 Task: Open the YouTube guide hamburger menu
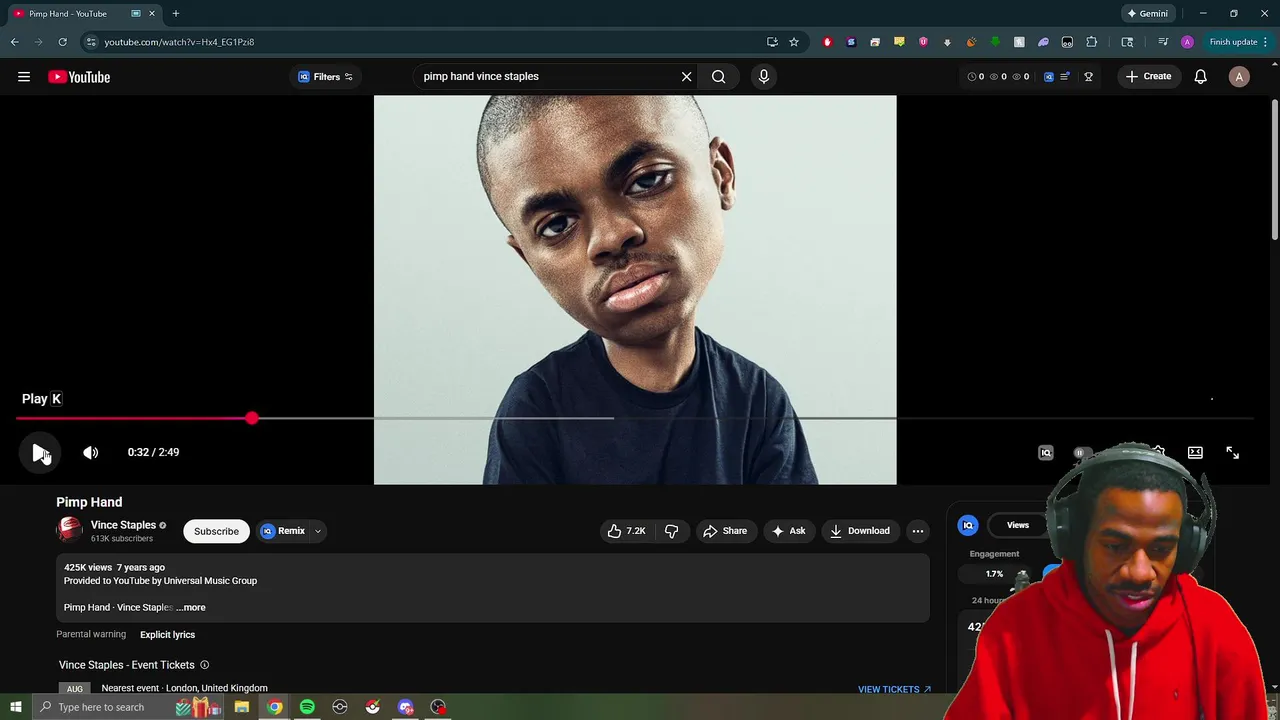coord(24,77)
